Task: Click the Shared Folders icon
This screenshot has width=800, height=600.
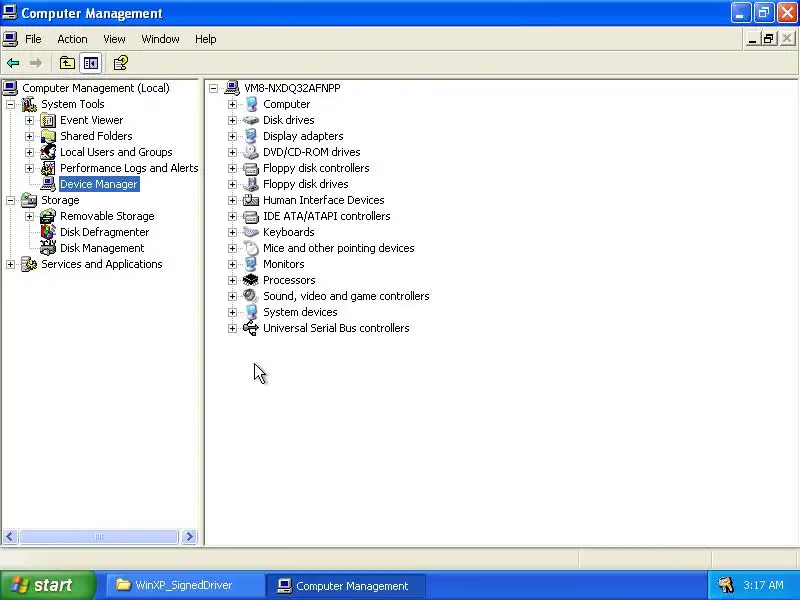Action: pyautogui.click(x=48, y=136)
